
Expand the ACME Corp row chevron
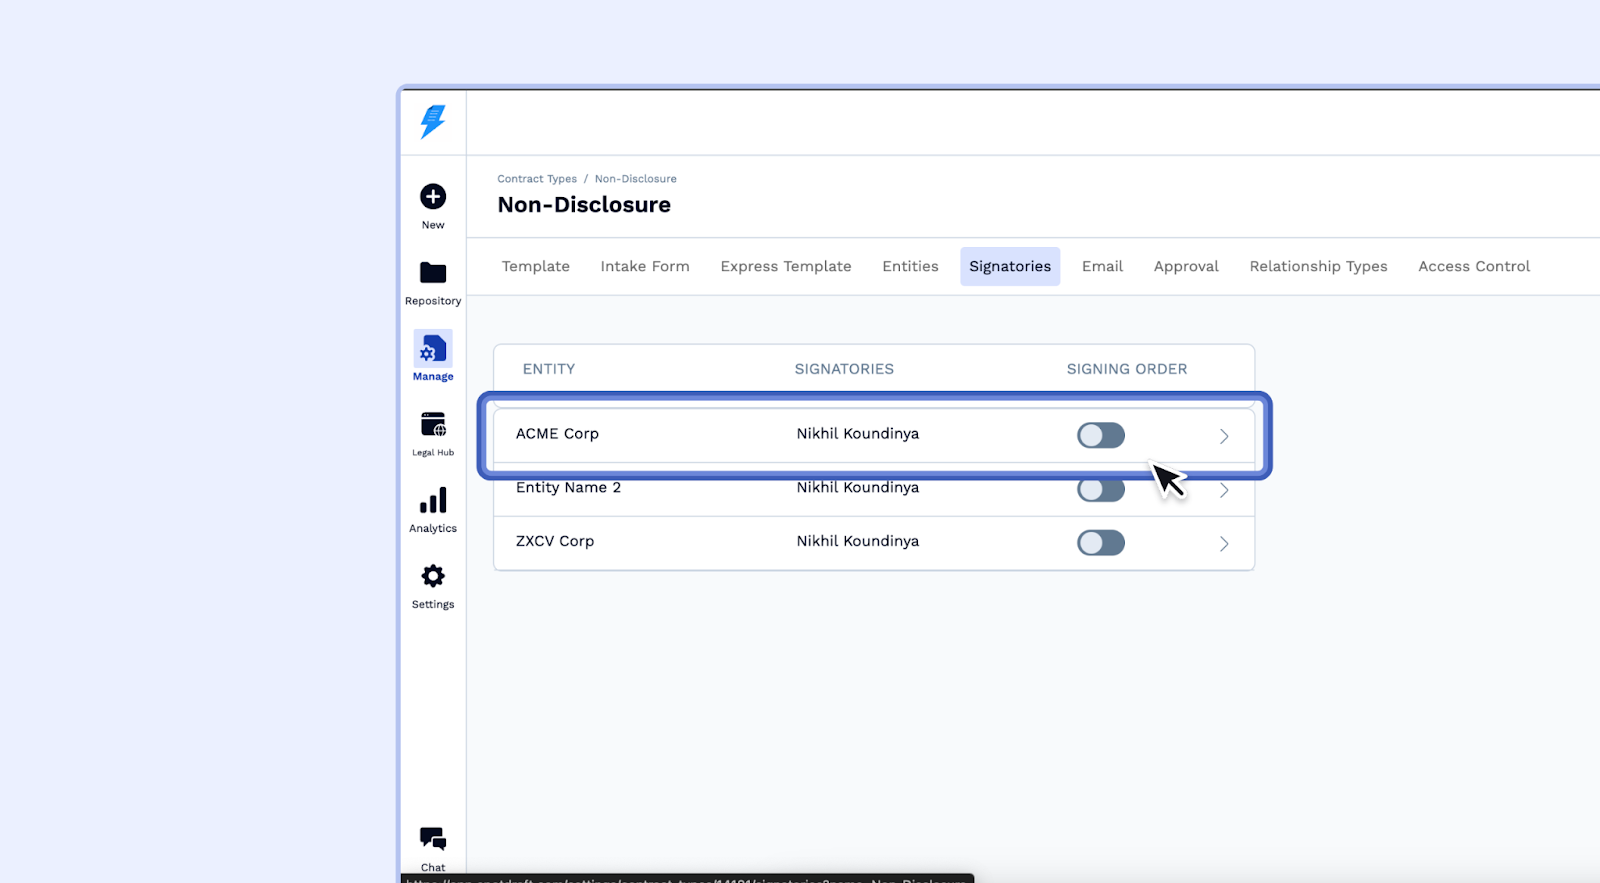[1224, 436]
